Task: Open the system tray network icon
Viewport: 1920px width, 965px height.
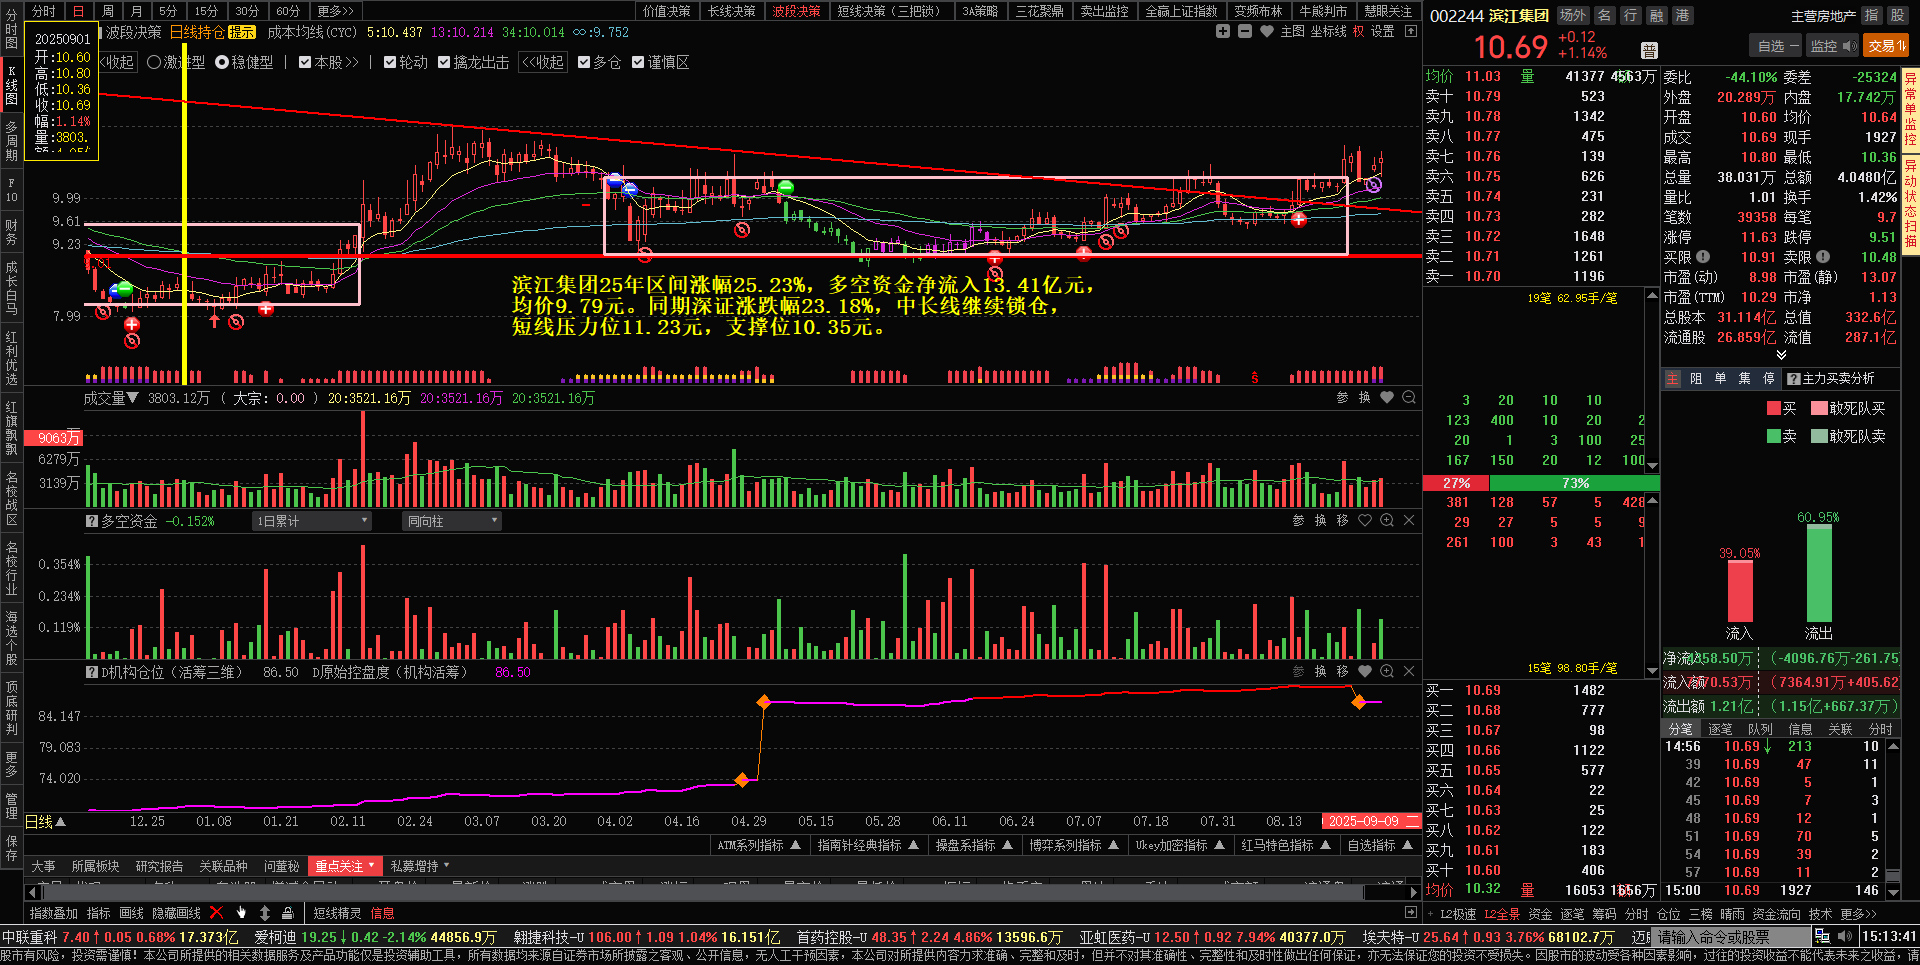Action: point(1822,936)
